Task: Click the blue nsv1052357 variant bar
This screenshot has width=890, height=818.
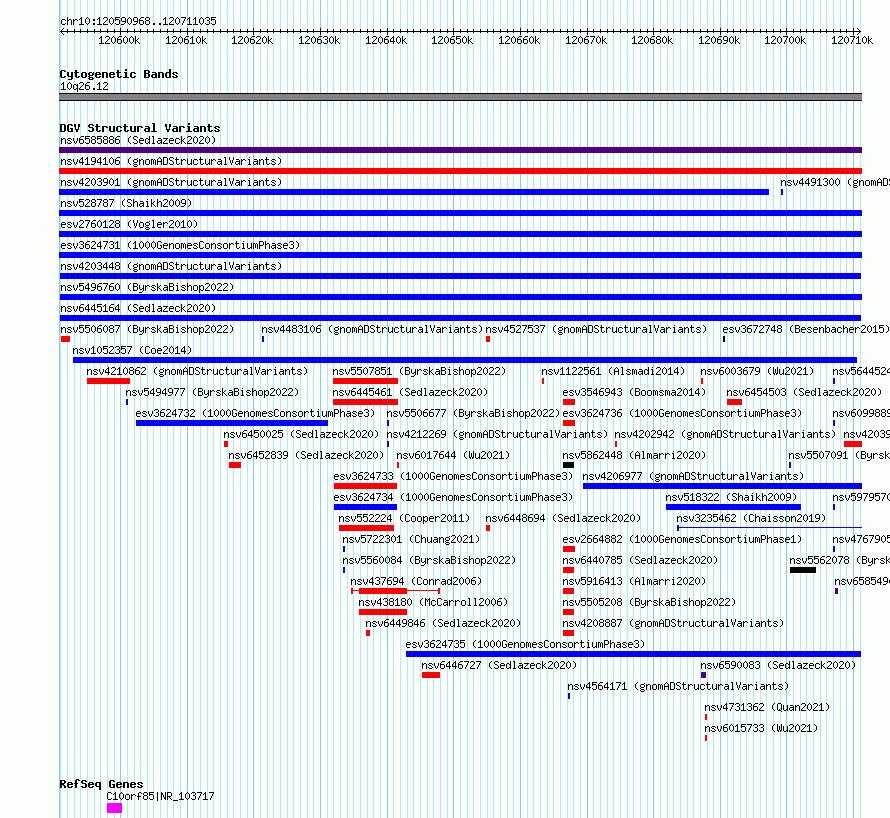Action: click(465, 360)
